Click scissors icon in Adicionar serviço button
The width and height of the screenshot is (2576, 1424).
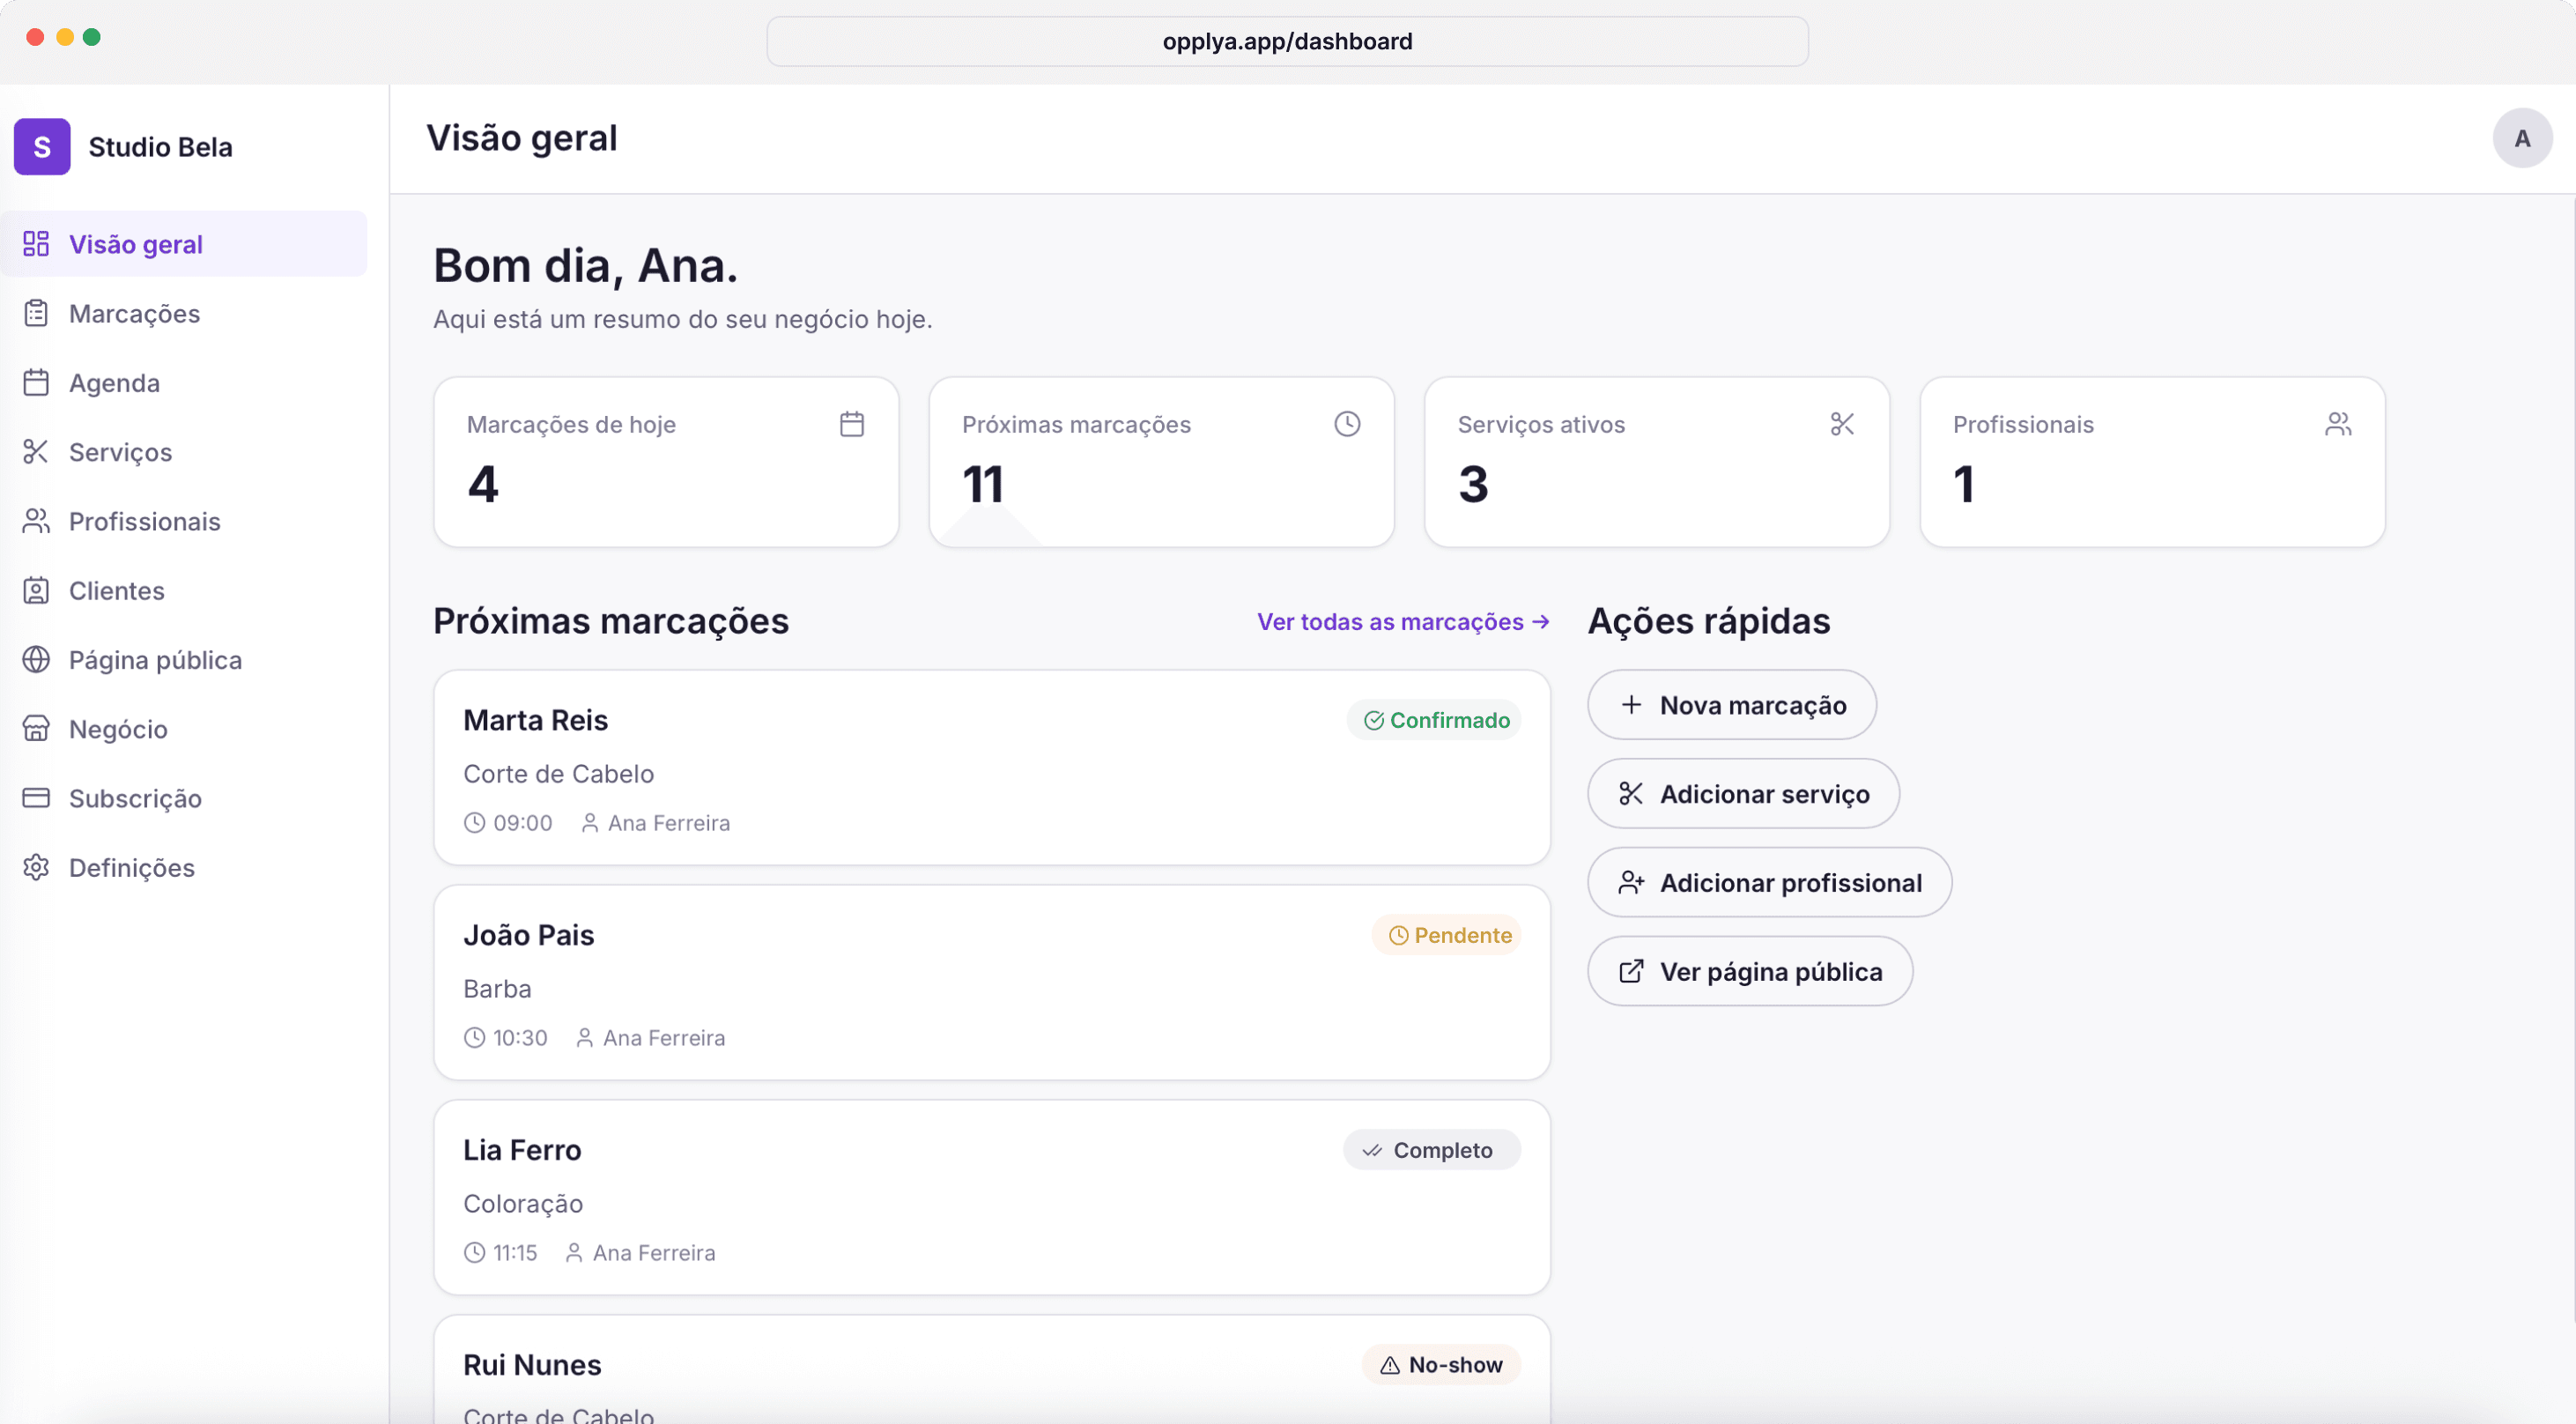click(1631, 794)
